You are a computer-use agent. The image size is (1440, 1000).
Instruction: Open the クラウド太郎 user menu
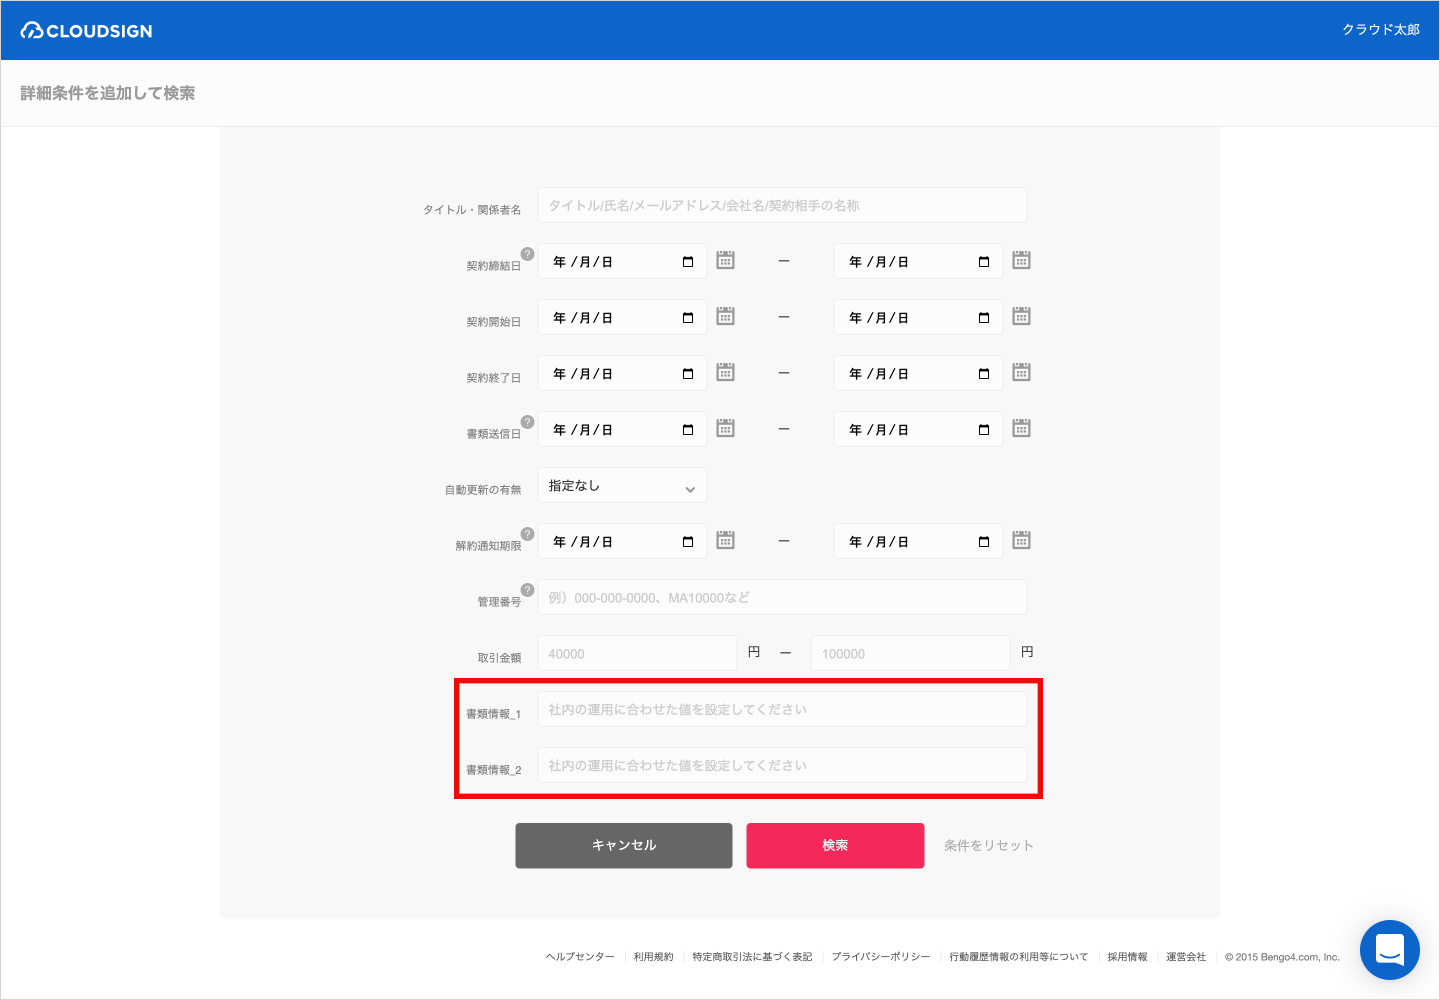coord(1381,30)
